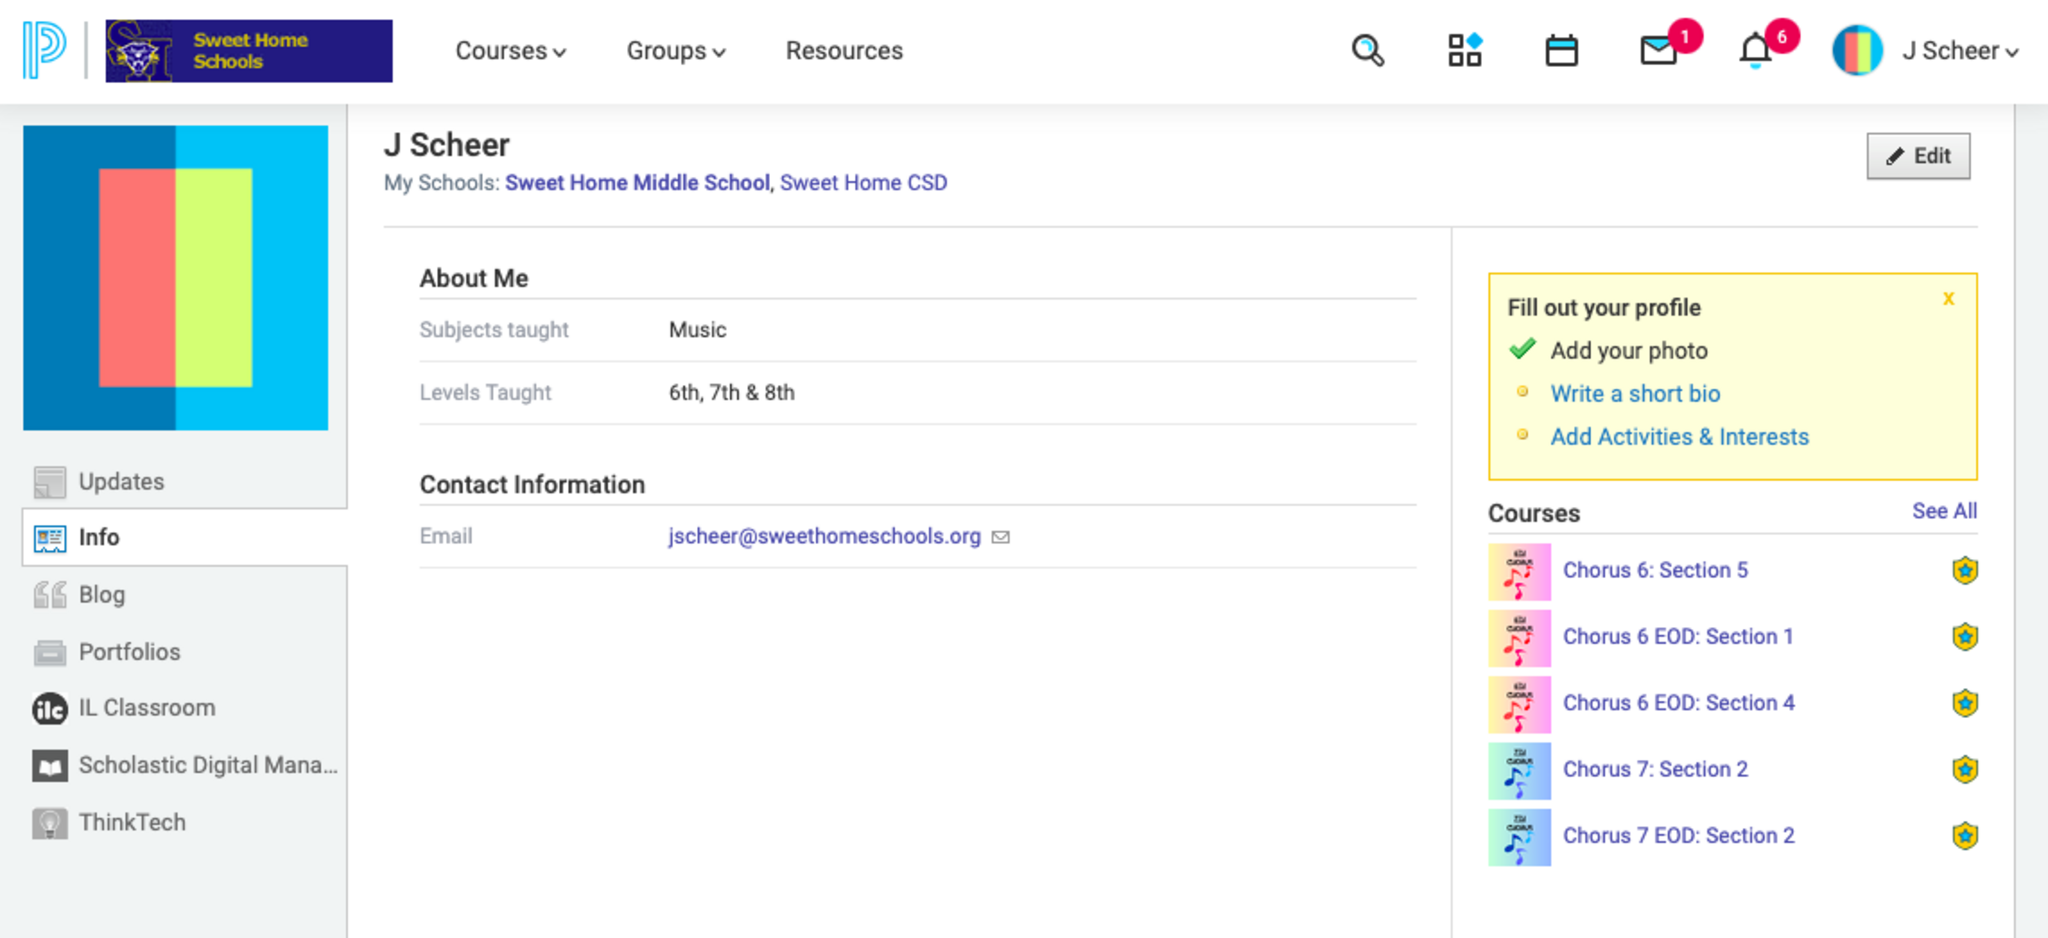This screenshot has width=2048, height=938.
Task: Open the search magnifier icon
Action: coord(1367,50)
